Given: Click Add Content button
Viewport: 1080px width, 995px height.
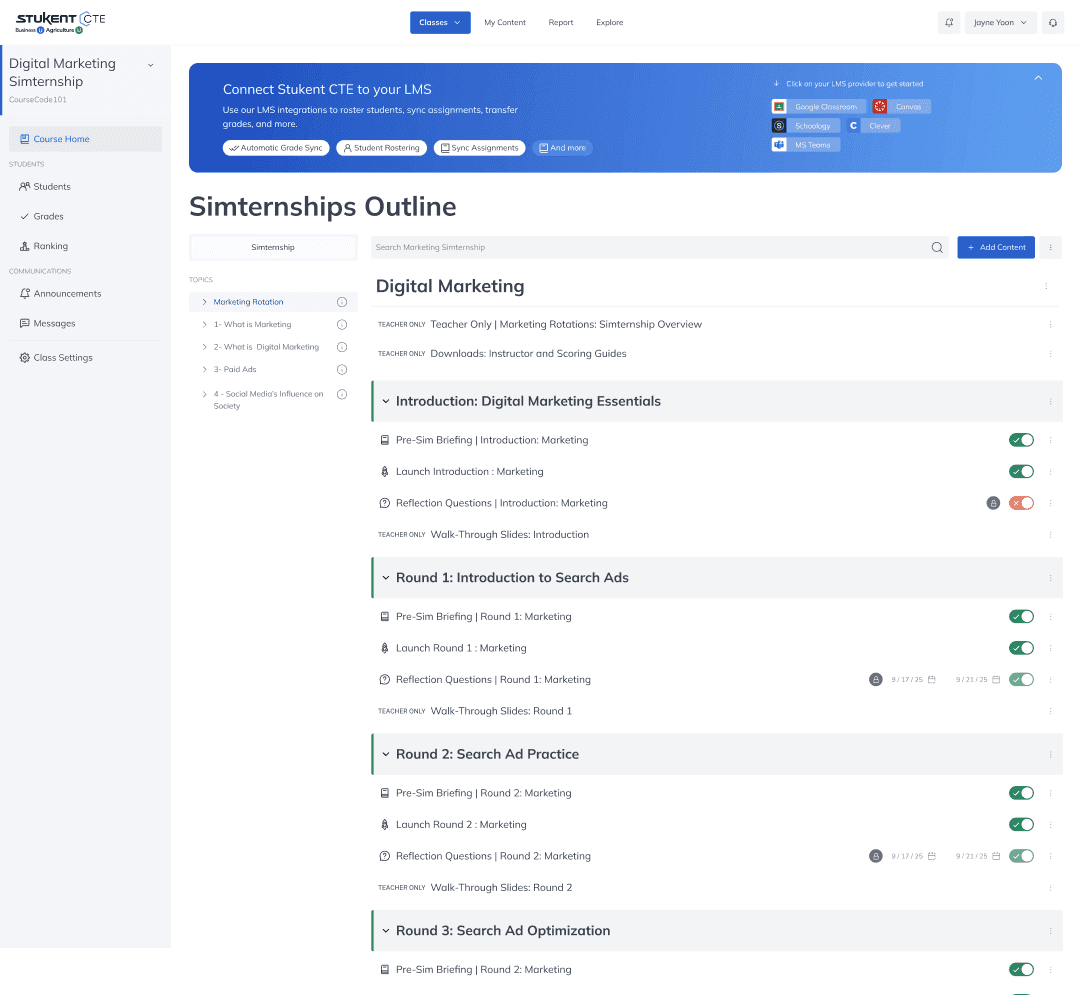Looking at the screenshot, I should (996, 247).
